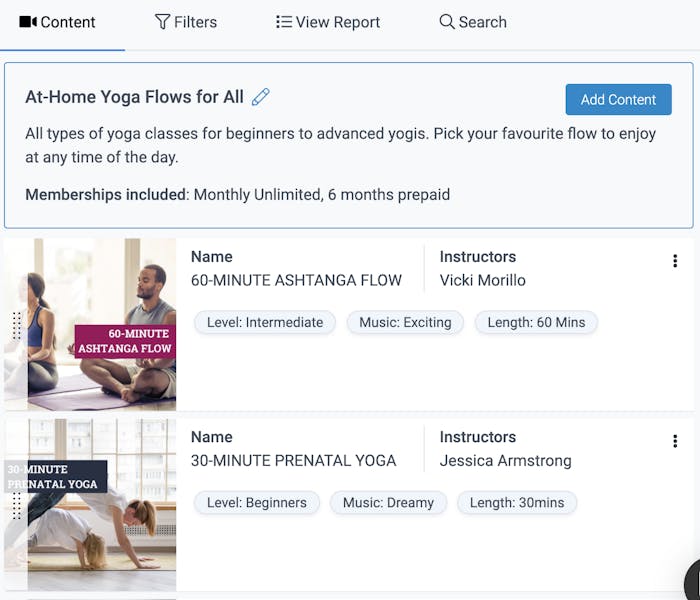
Task: Click the Add Content button
Action: coord(618,100)
